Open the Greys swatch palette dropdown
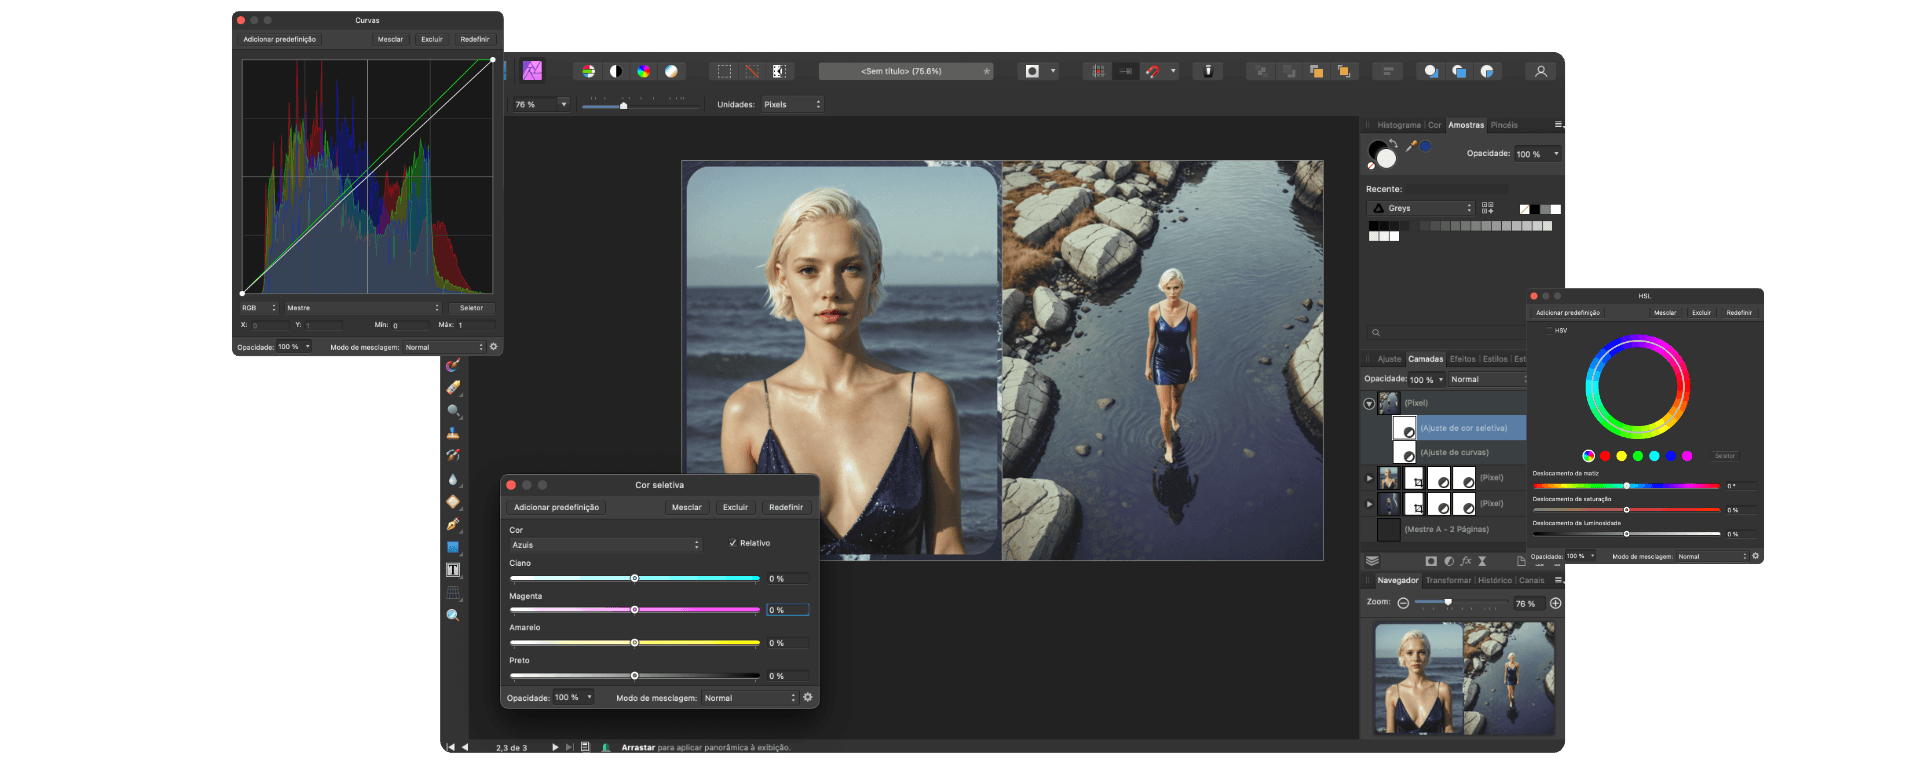 pyautogui.click(x=1421, y=208)
